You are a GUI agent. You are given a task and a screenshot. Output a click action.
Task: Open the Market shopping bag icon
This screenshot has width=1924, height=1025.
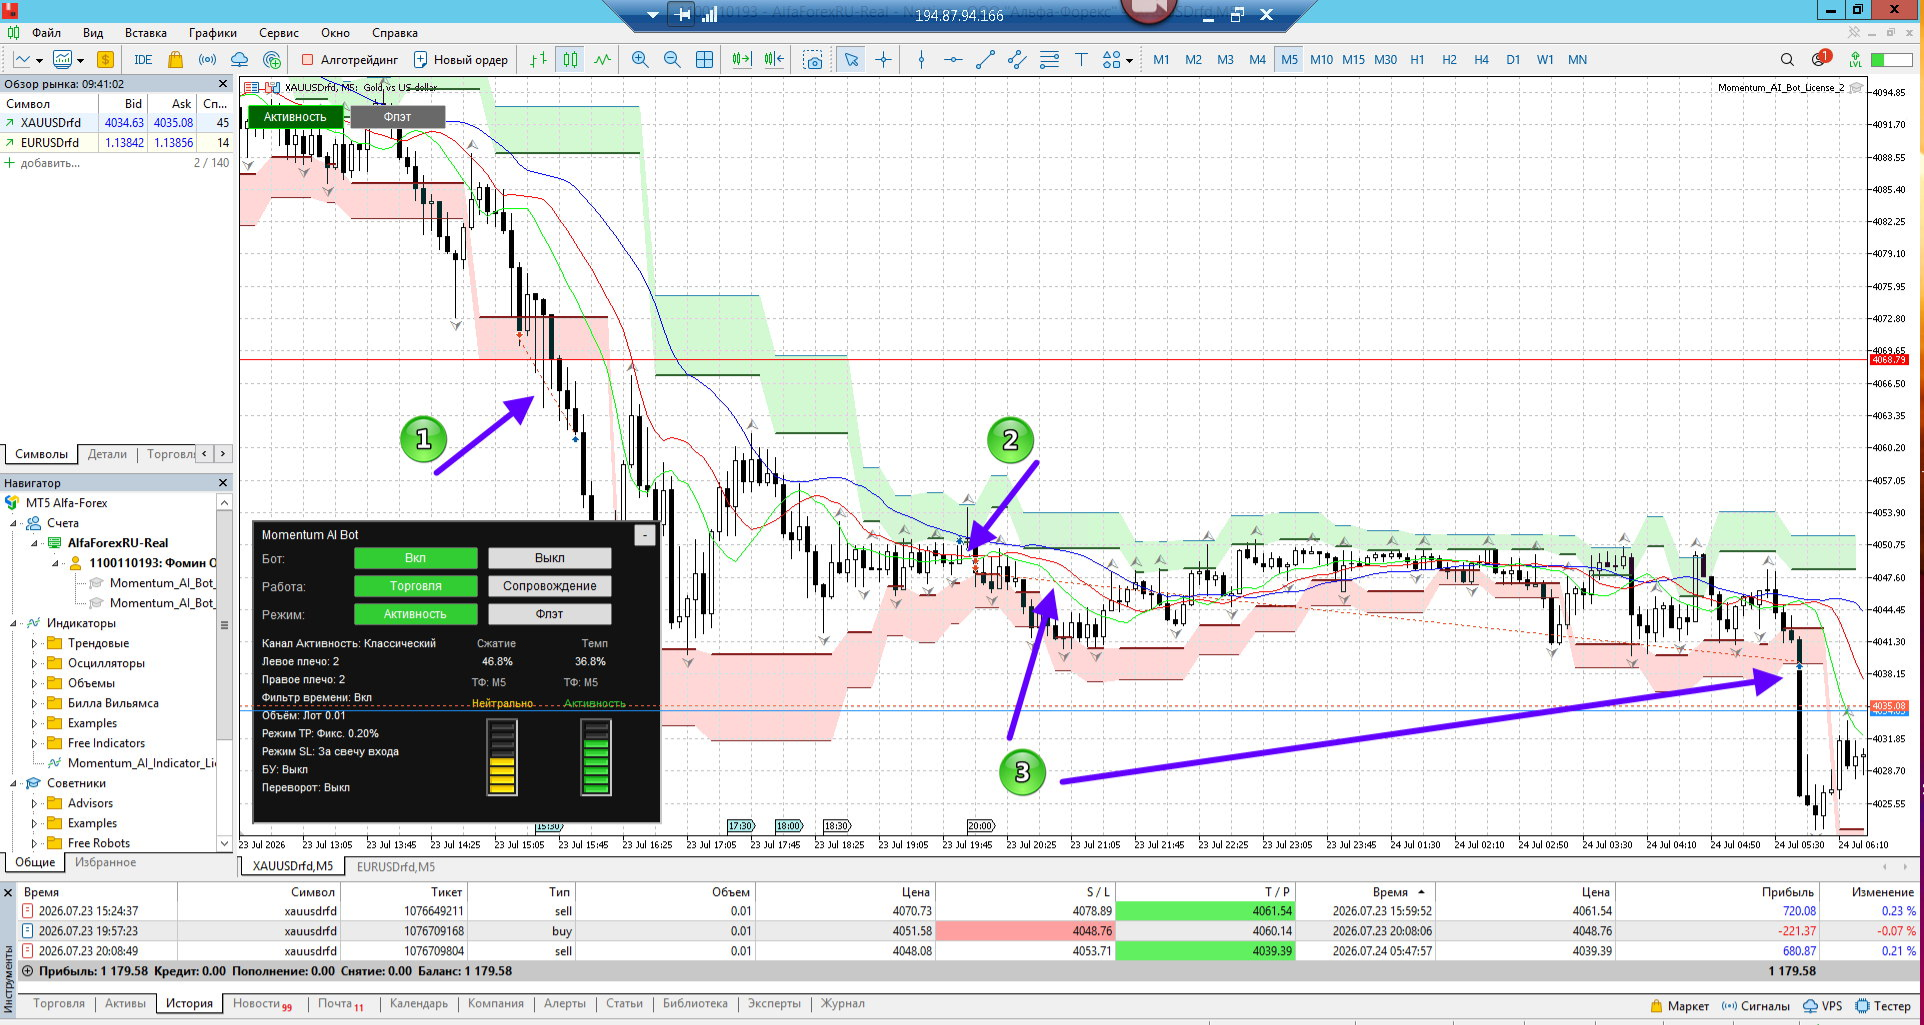[176, 60]
